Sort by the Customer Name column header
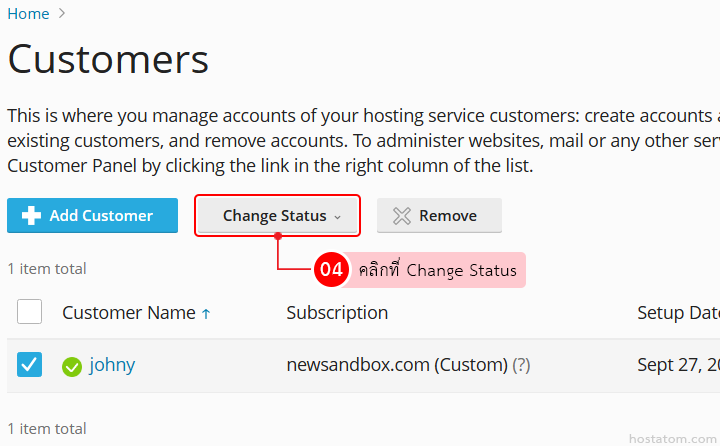 point(128,313)
